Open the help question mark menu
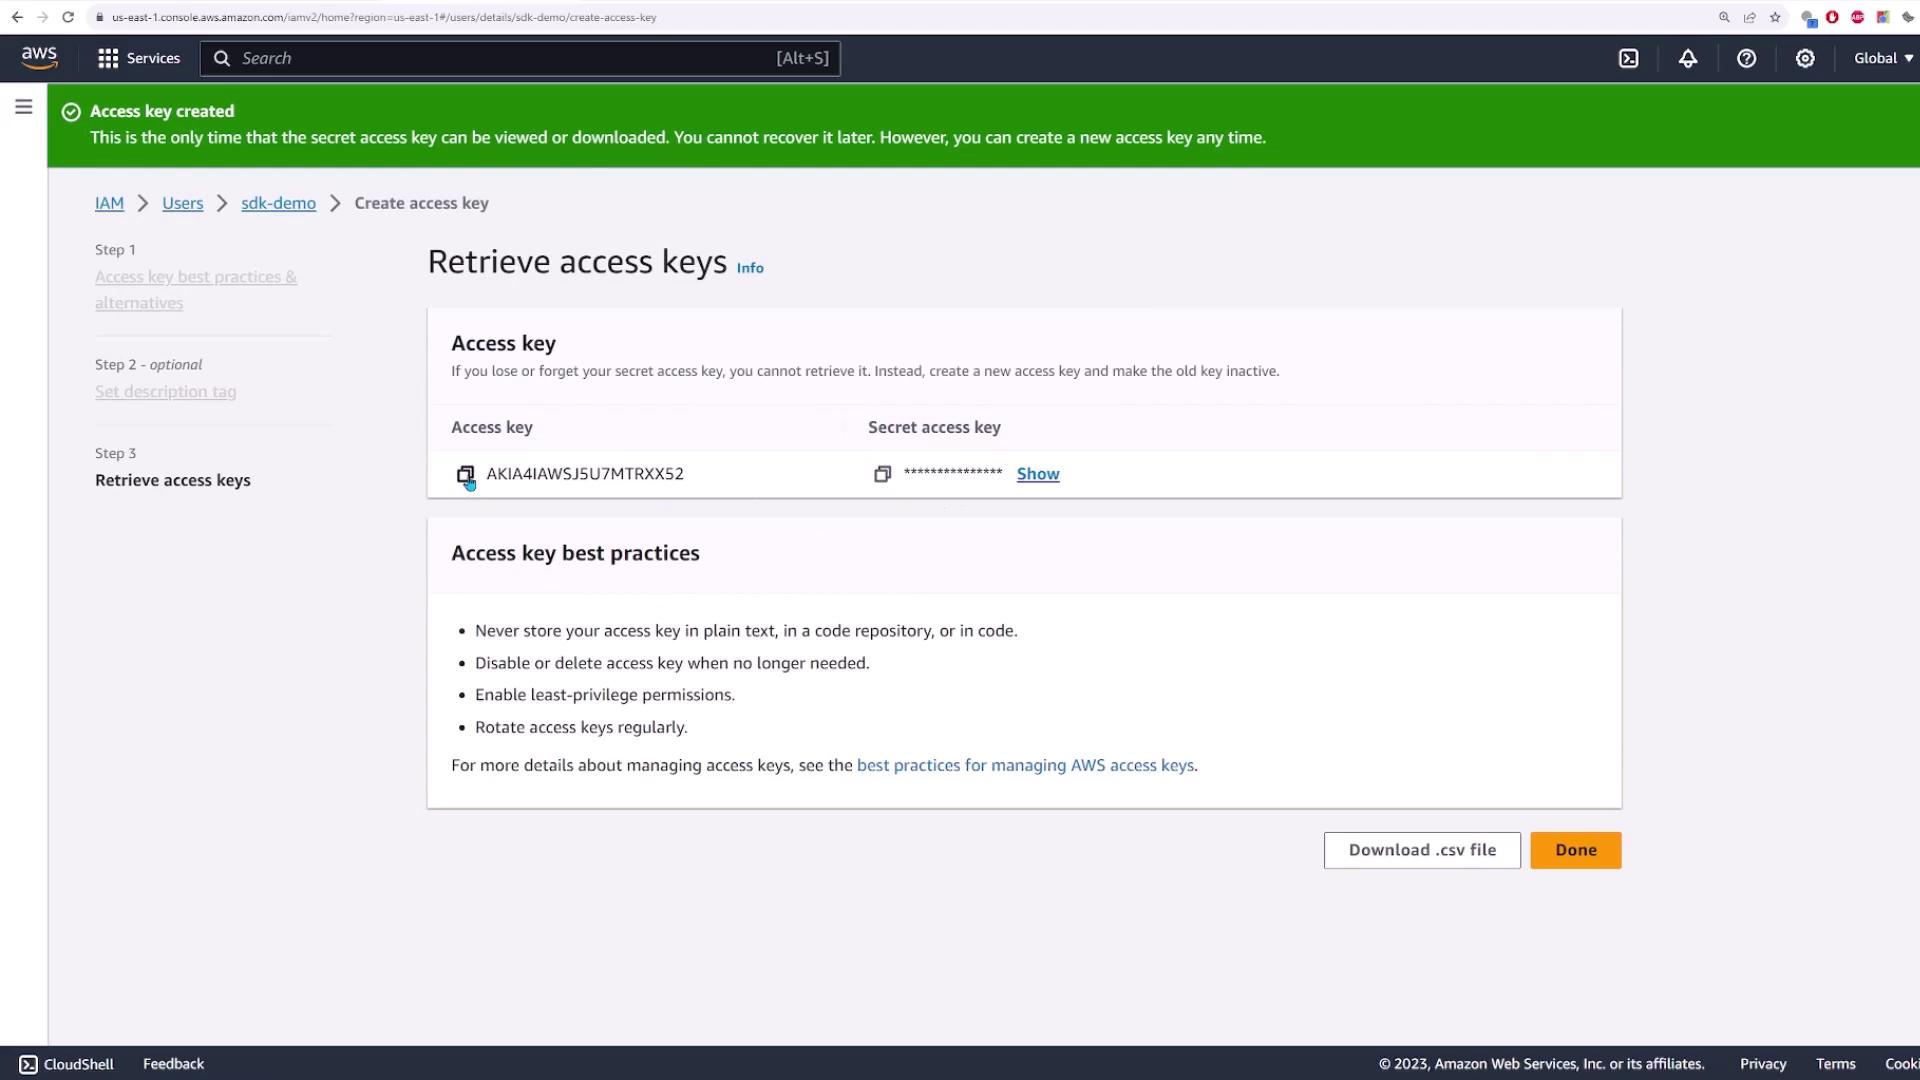 coord(1746,58)
